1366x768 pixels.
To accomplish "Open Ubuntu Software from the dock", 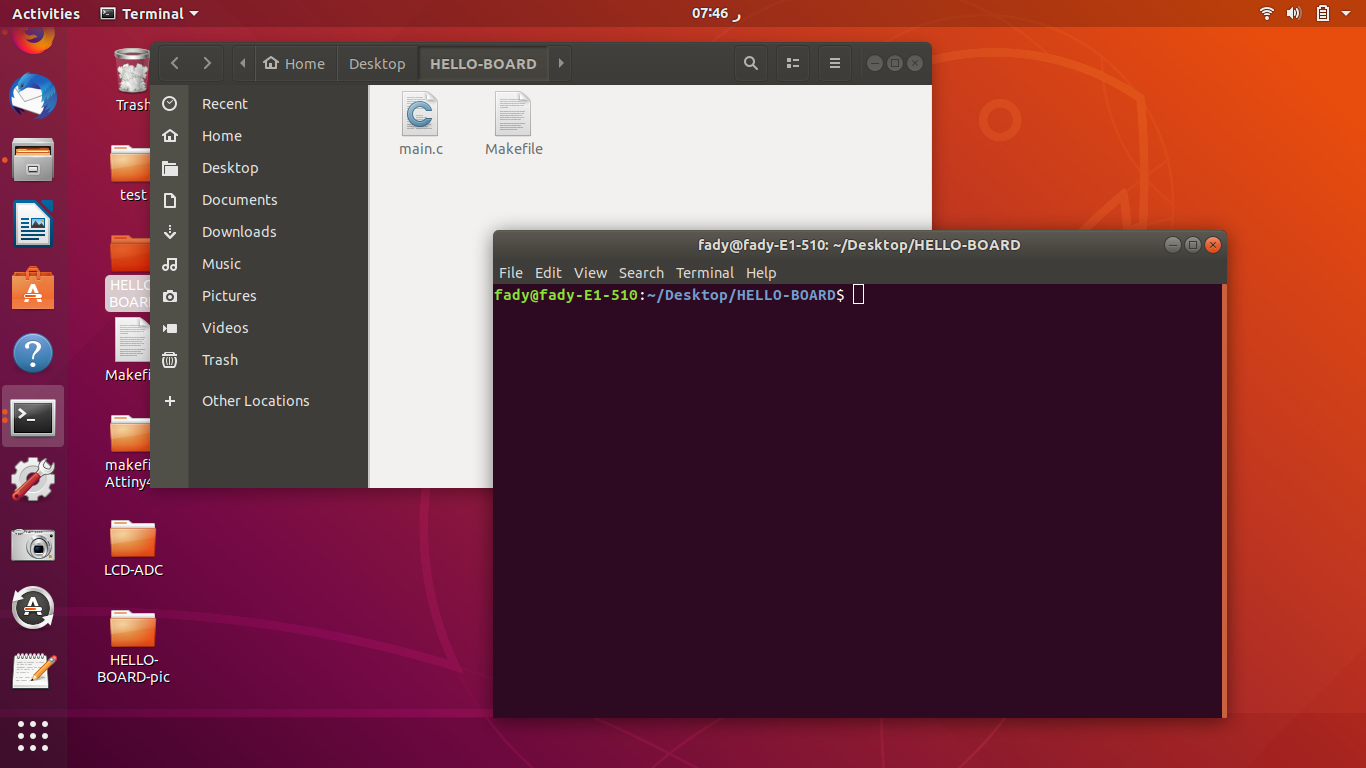I will click(33, 288).
